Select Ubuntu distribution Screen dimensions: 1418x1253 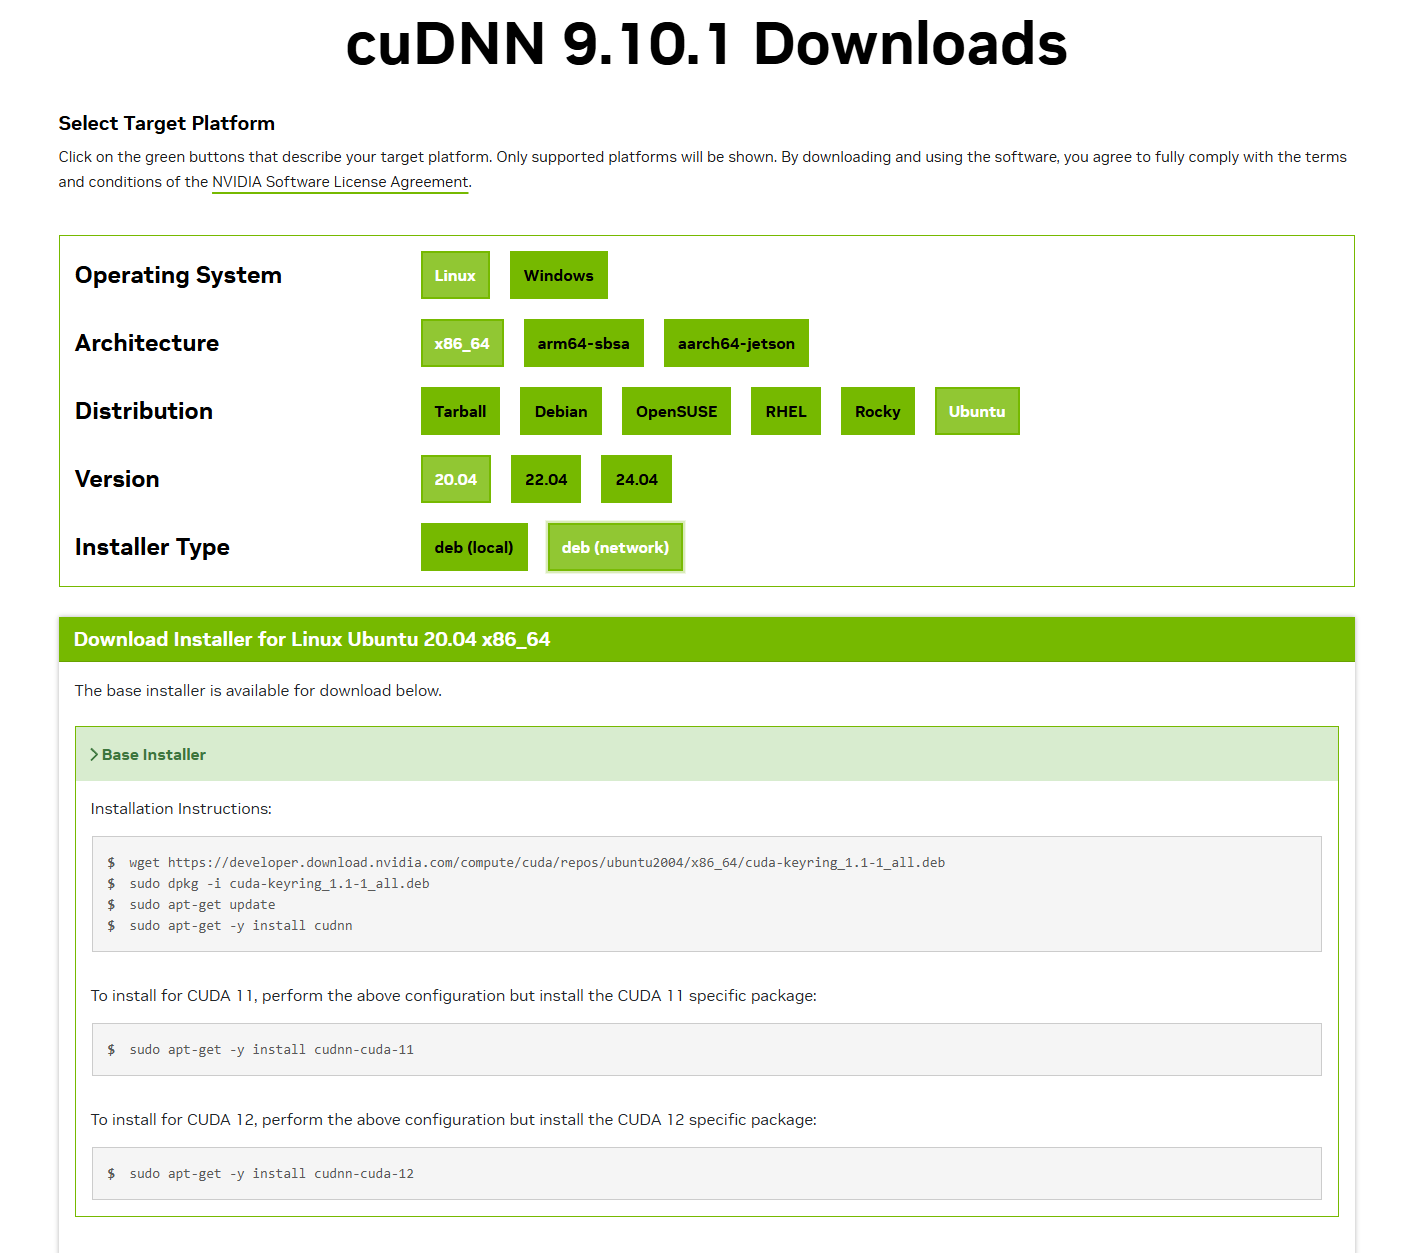[x=977, y=411]
